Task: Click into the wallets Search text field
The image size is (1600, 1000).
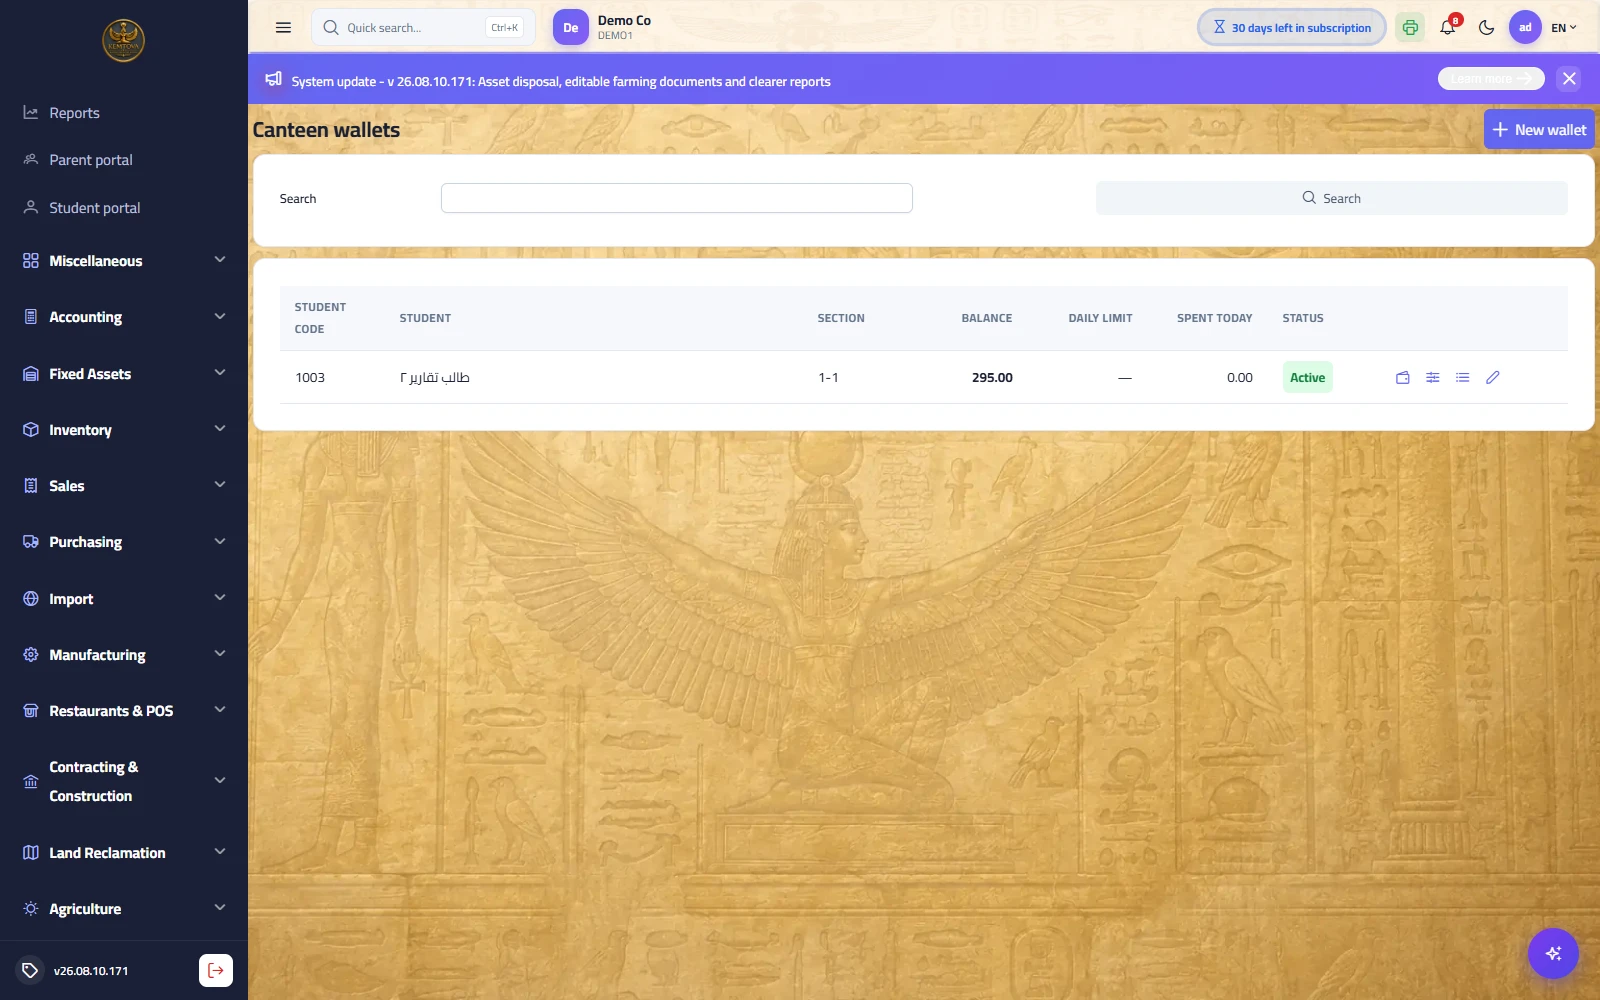Action: pyautogui.click(x=677, y=198)
